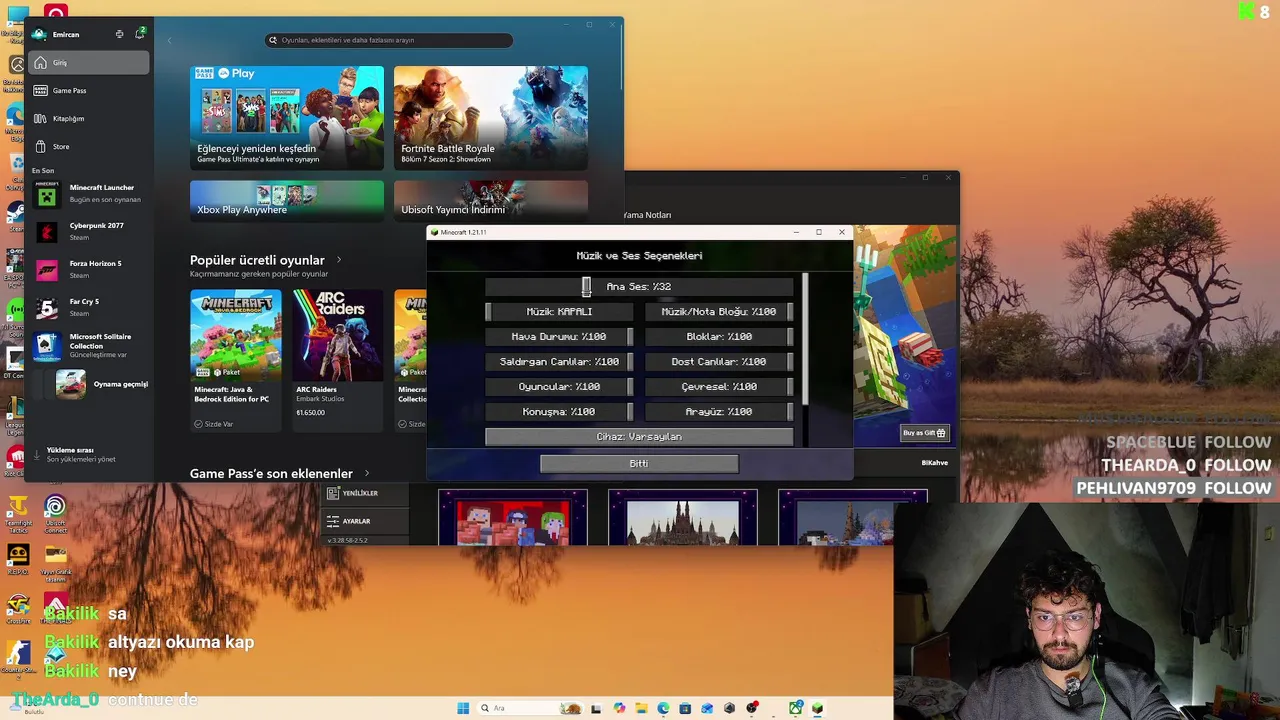1280x720 pixels.
Task: Open the ARC Raiders game card
Action: coord(337,360)
